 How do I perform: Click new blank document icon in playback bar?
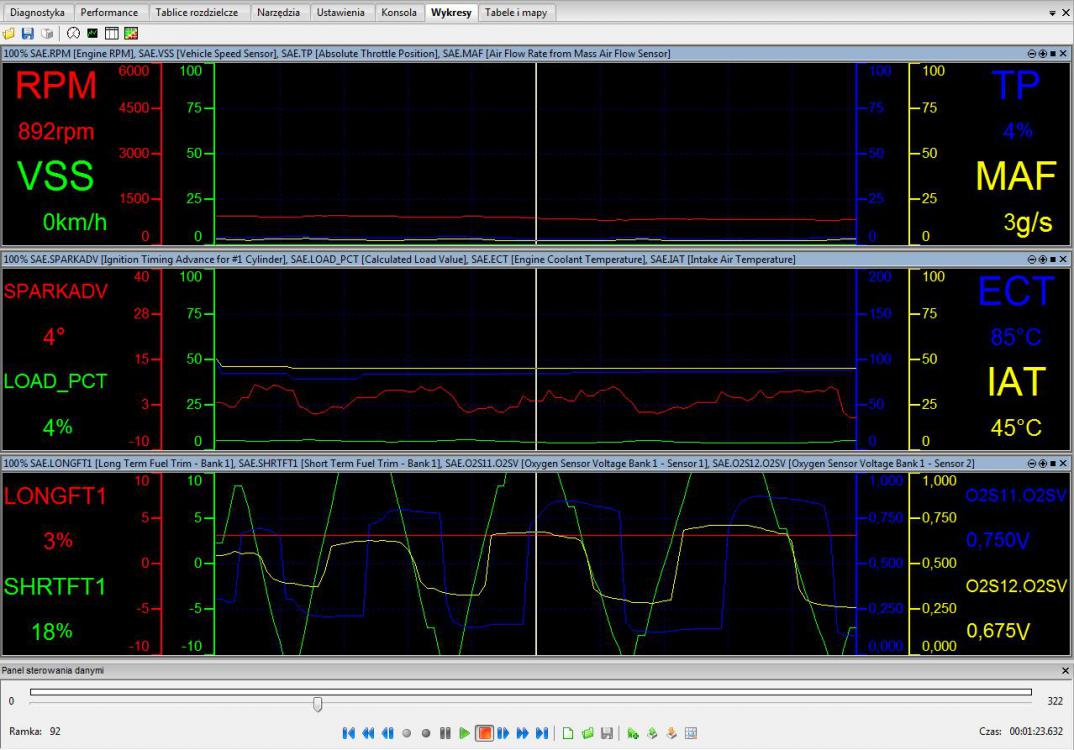(568, 733)
